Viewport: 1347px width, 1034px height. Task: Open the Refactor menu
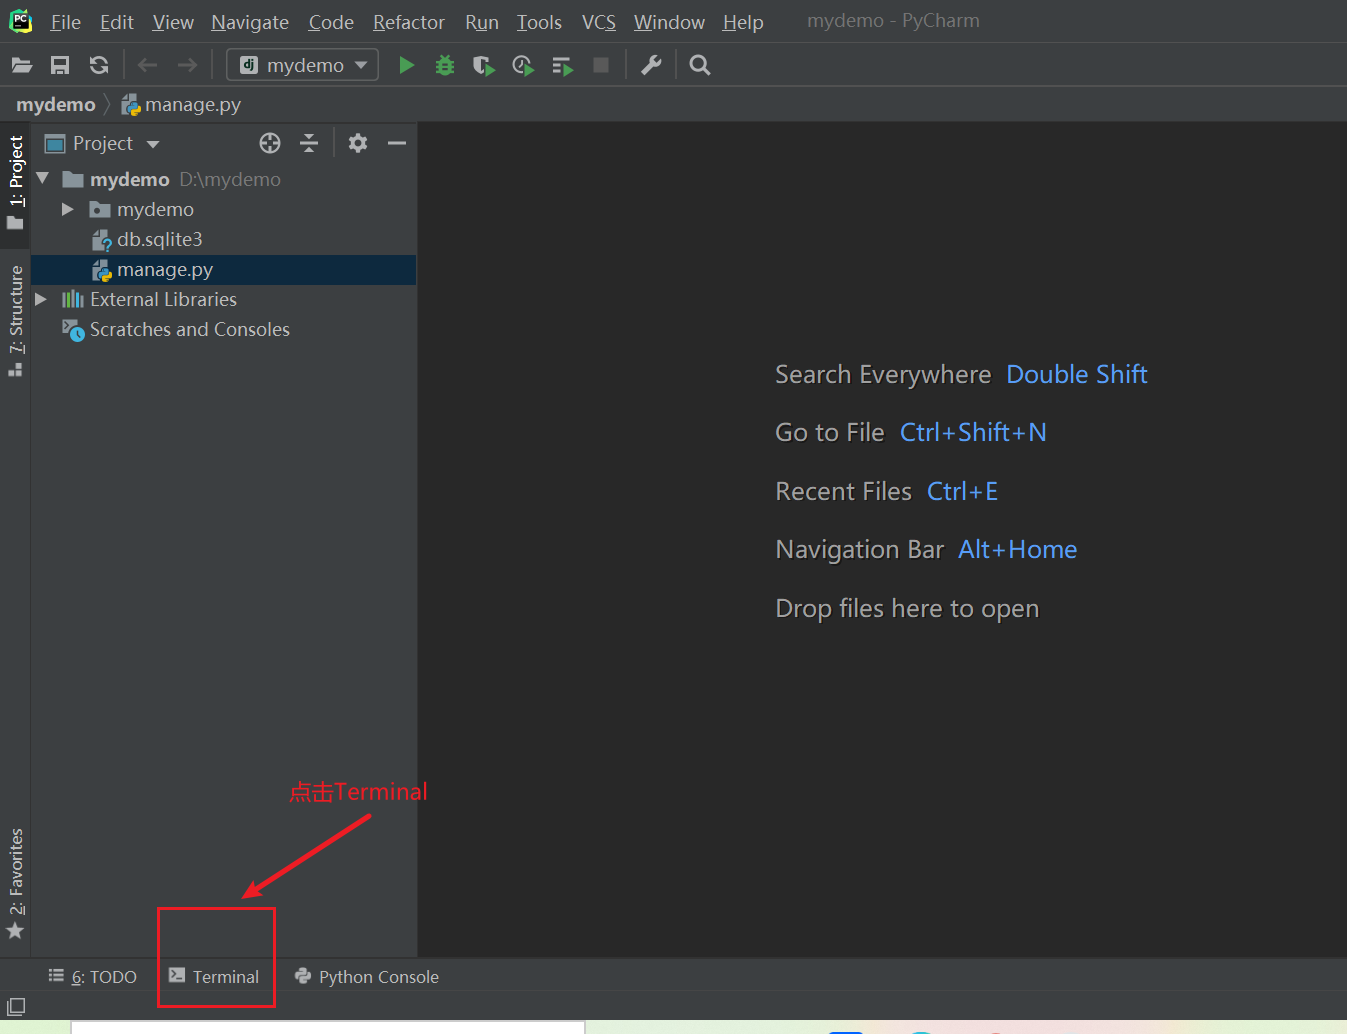pos(409,22)
